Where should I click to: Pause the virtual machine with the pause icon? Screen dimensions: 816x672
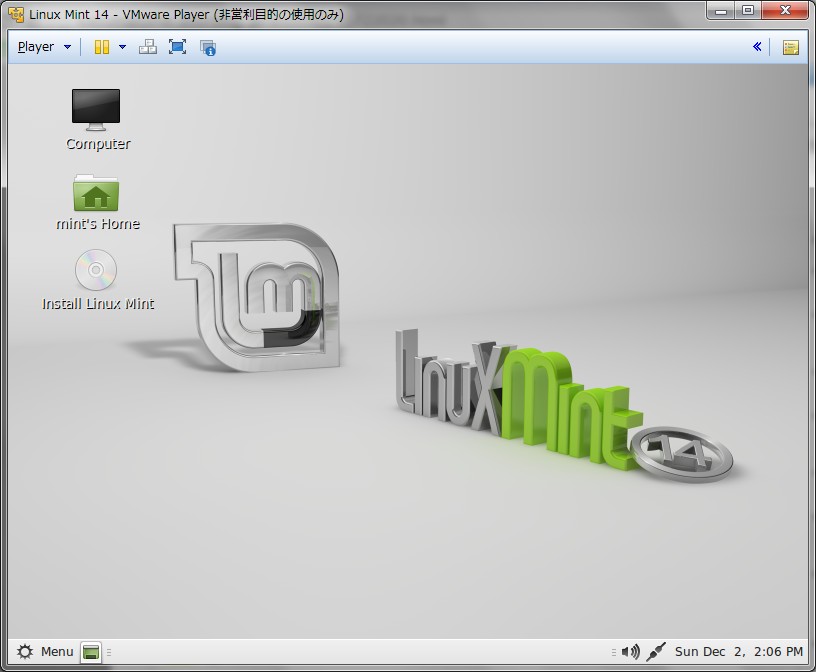101,47
